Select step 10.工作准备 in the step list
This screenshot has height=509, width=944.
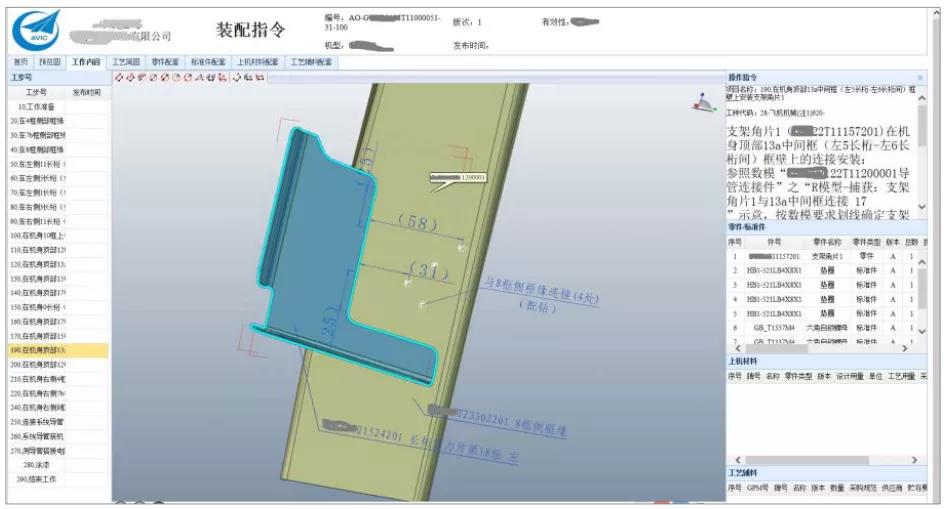pos(36,106)
